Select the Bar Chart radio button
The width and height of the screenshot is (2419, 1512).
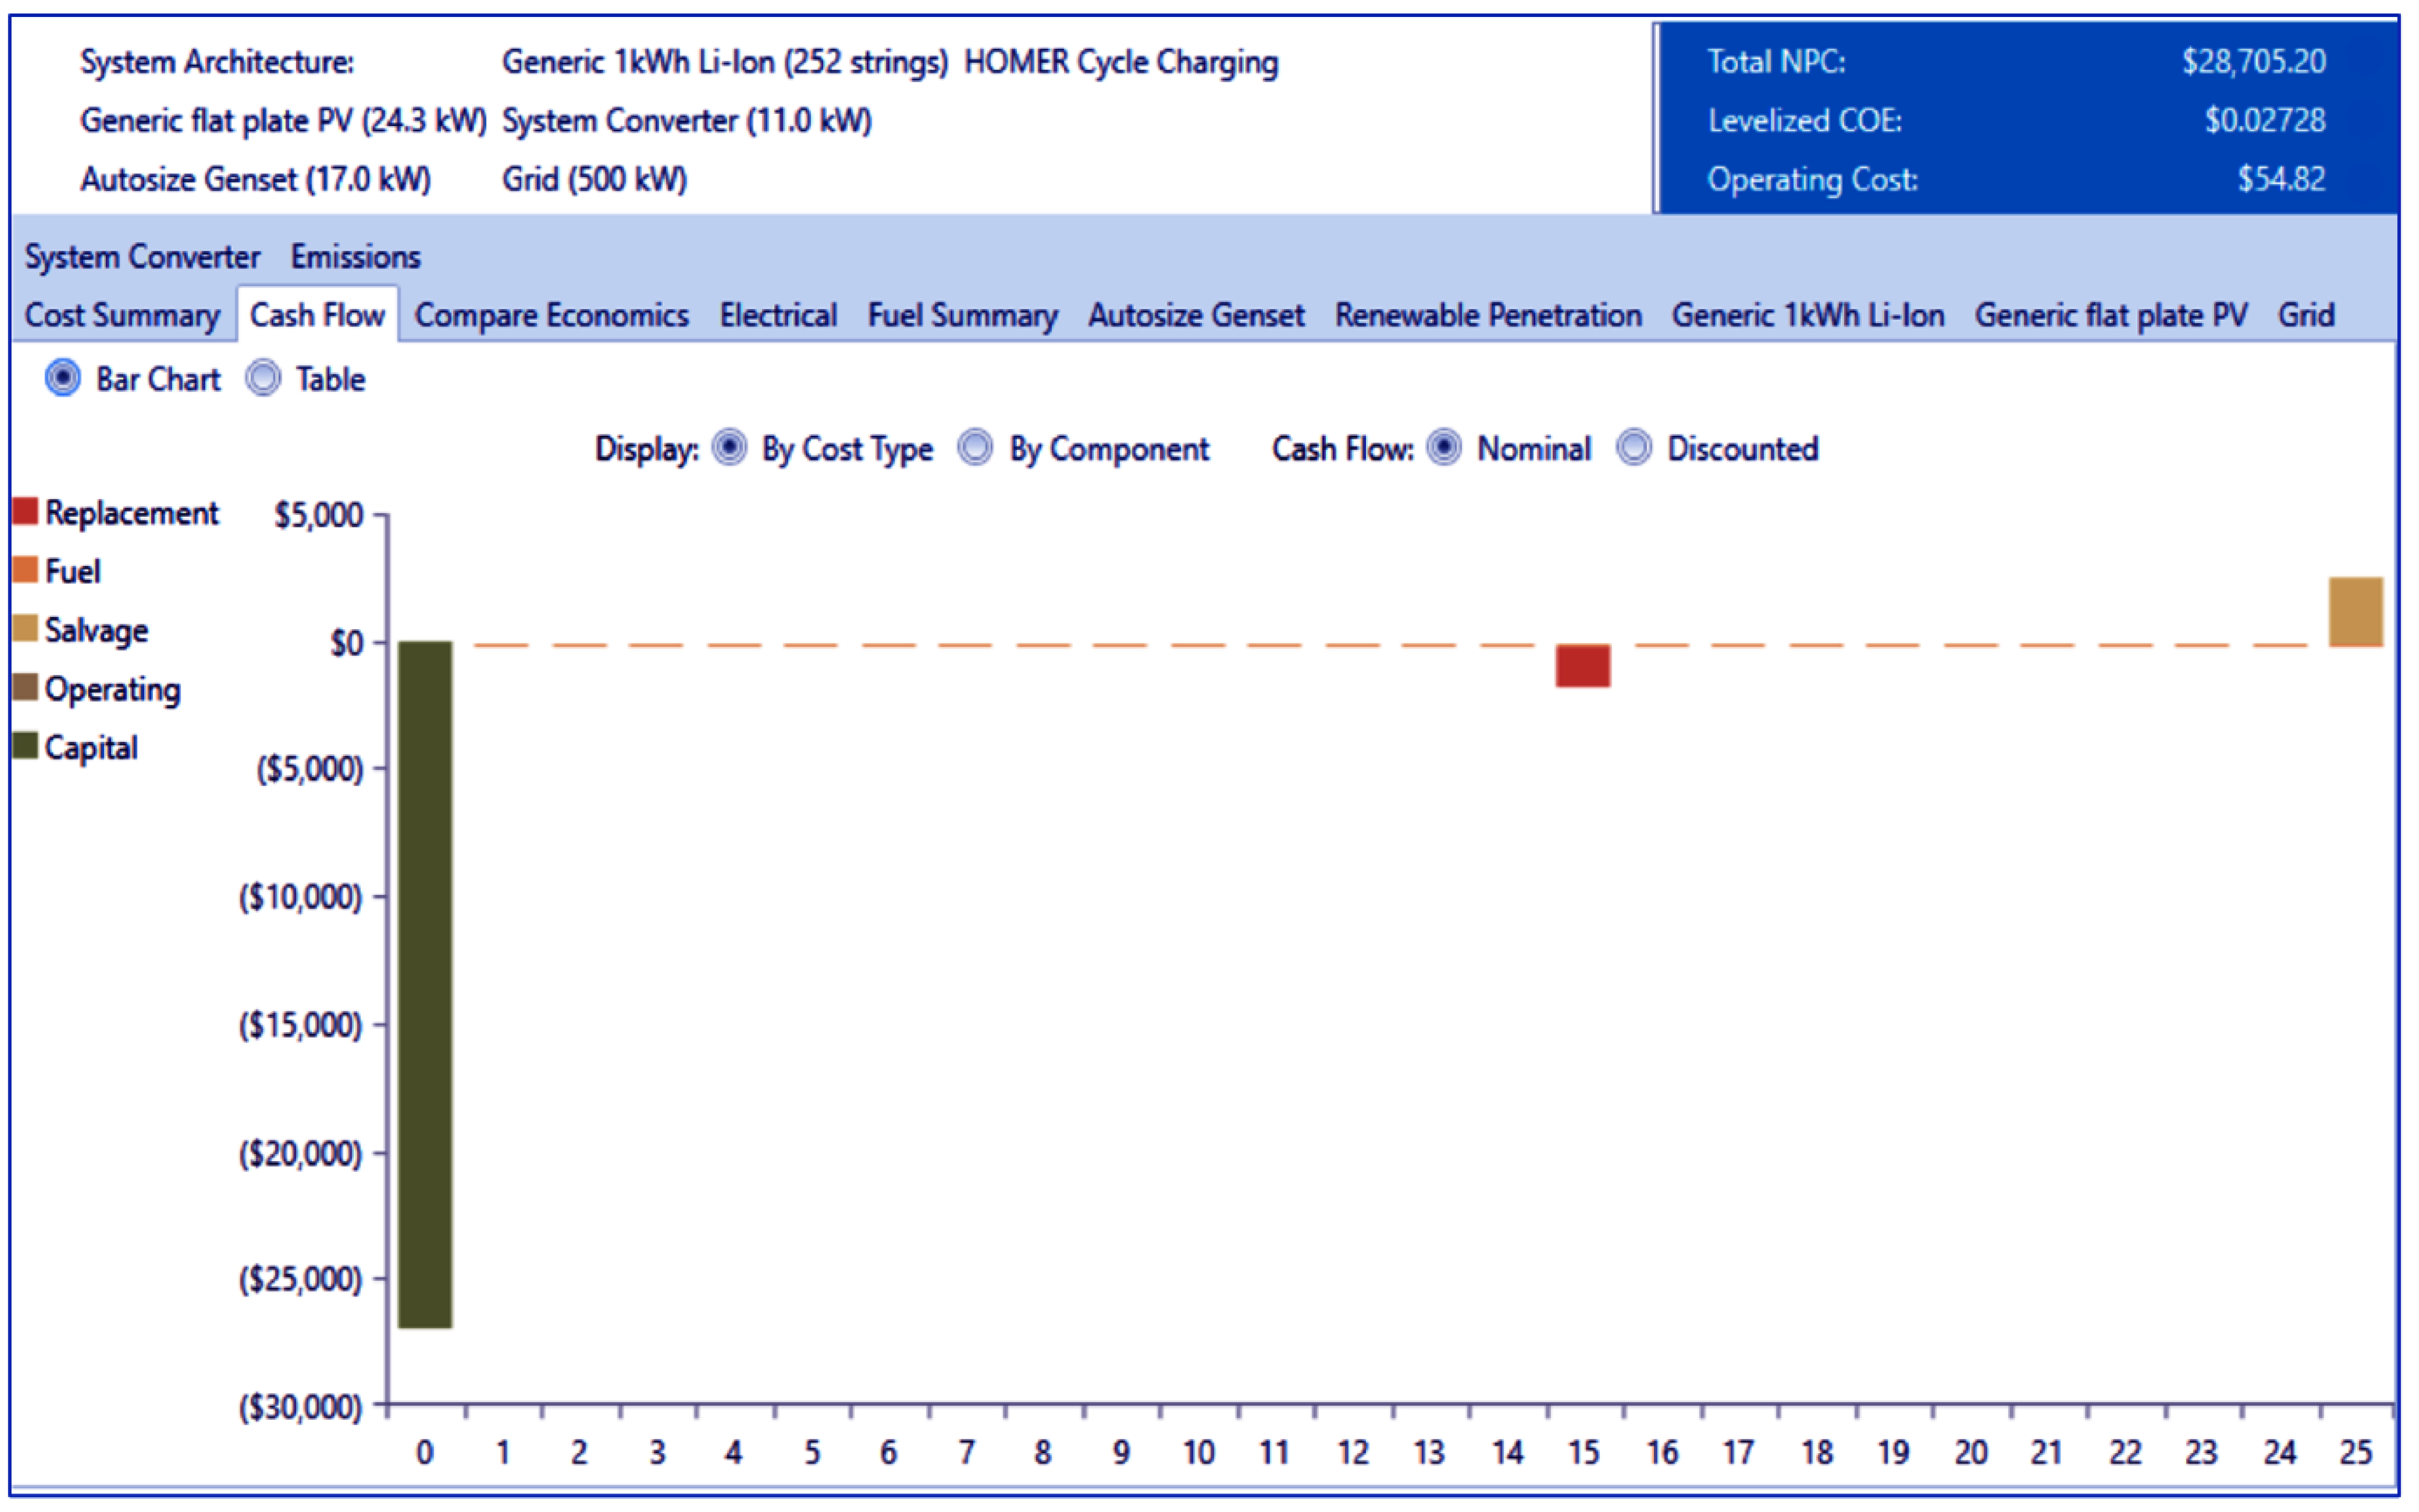coord(63,379)
